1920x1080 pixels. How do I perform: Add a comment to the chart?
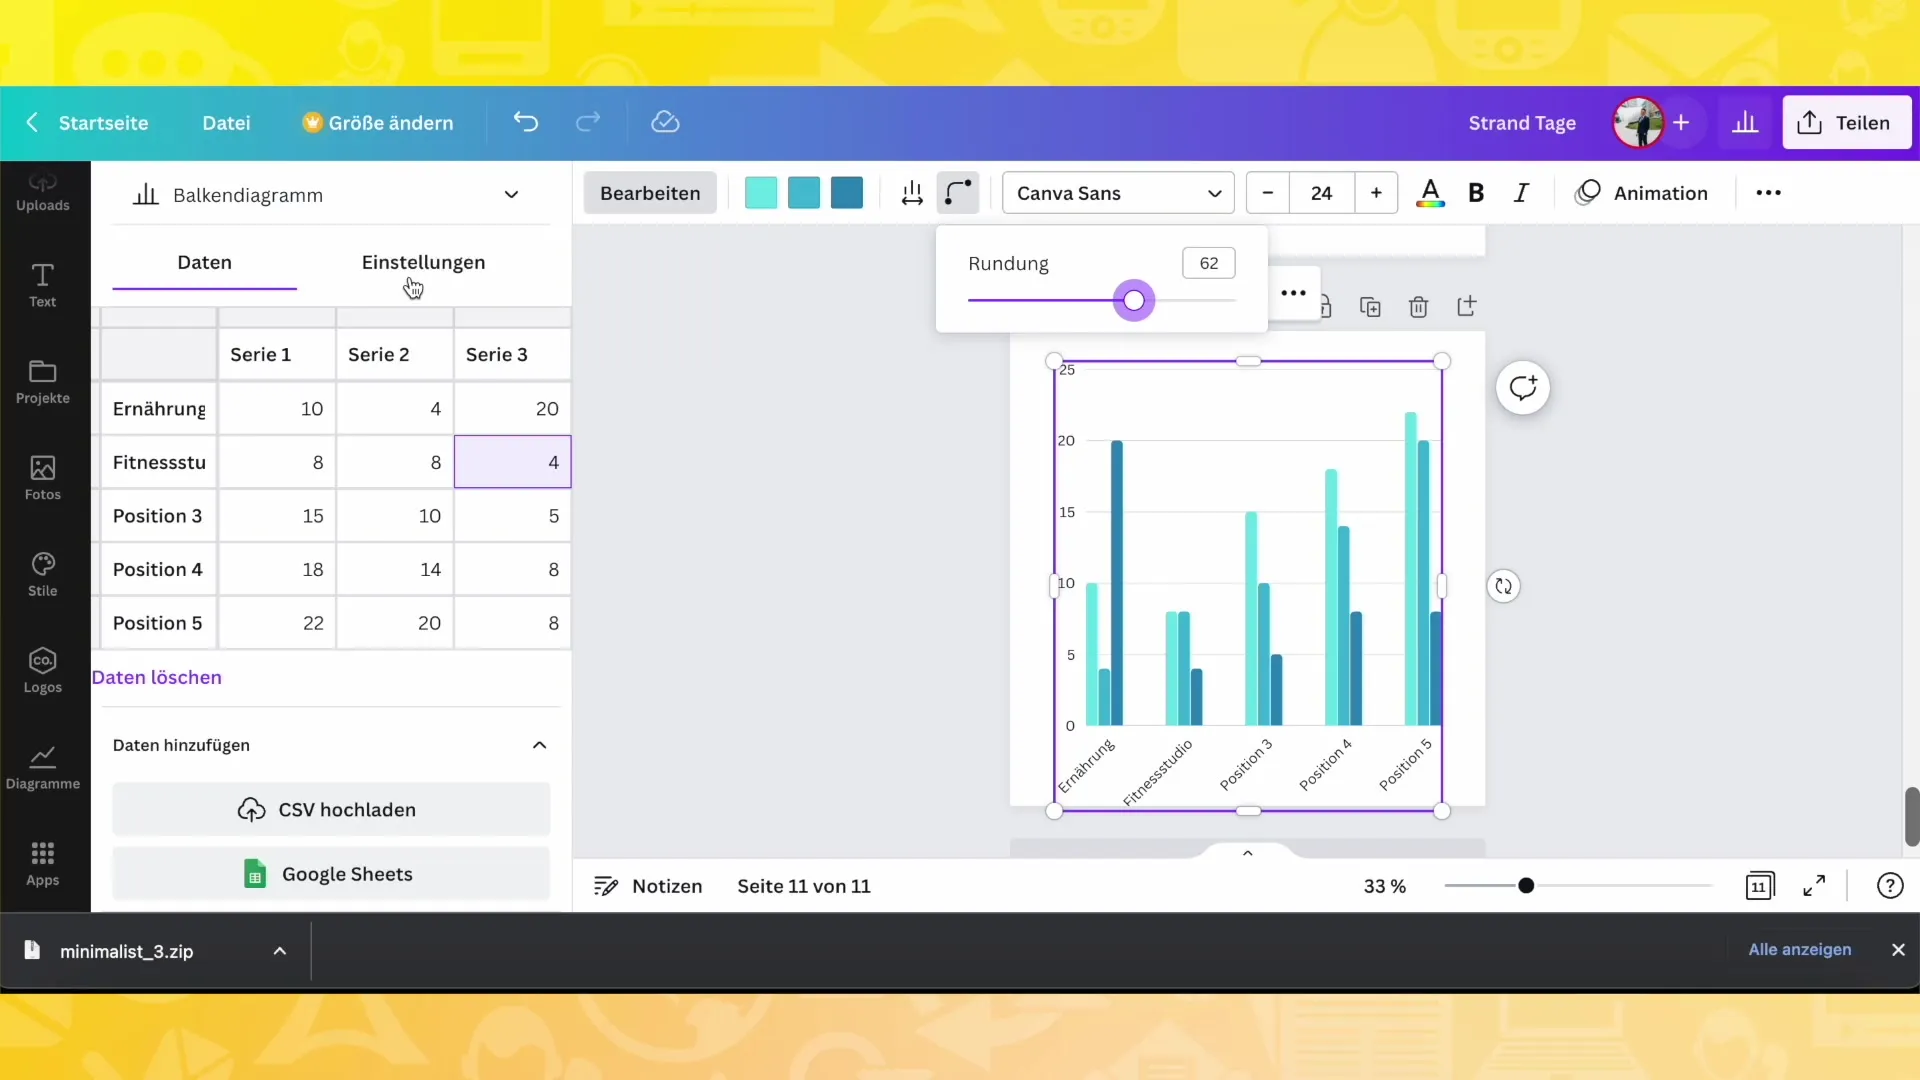tap(1523, 388)
